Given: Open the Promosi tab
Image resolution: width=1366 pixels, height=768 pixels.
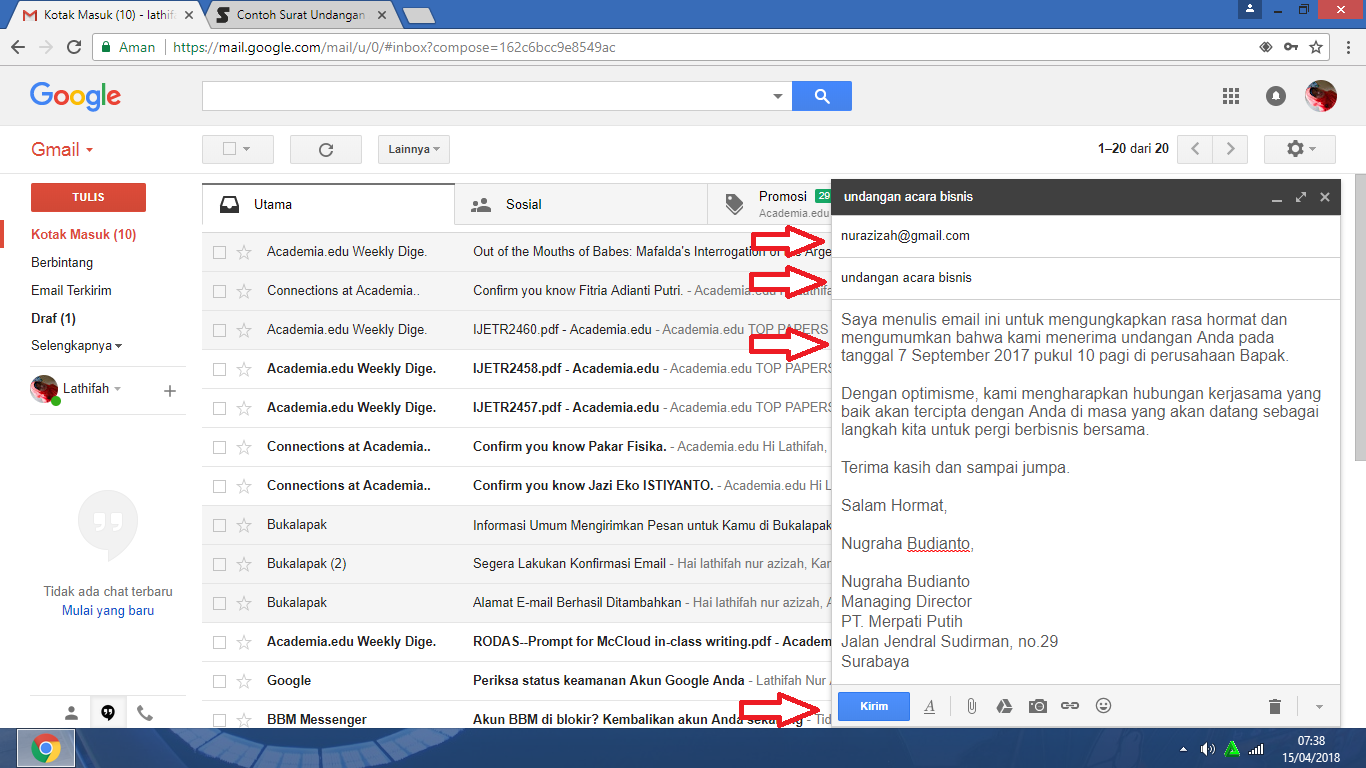Looking at the screenshot, I should [782, 197].
